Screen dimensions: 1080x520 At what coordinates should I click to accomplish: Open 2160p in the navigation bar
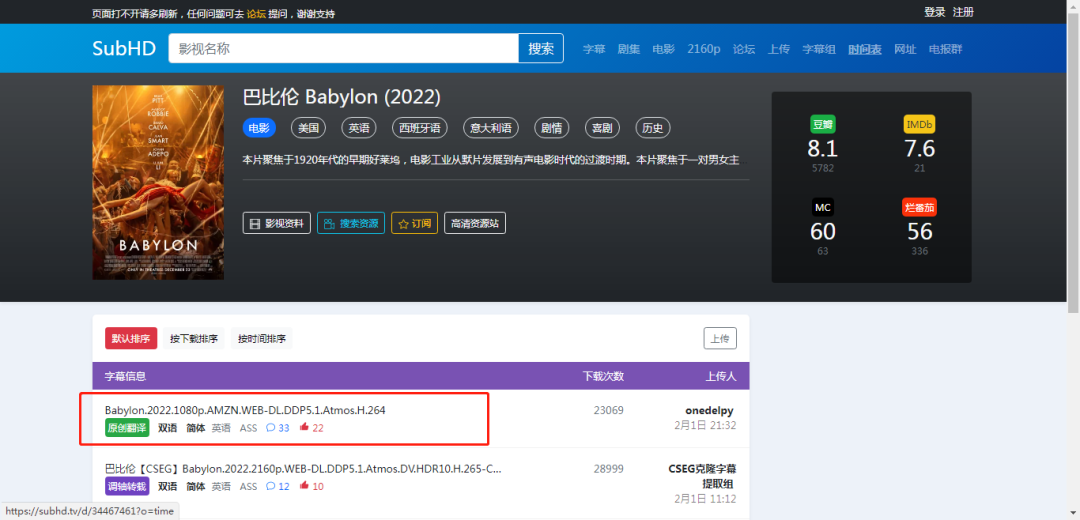pos(704,49)
